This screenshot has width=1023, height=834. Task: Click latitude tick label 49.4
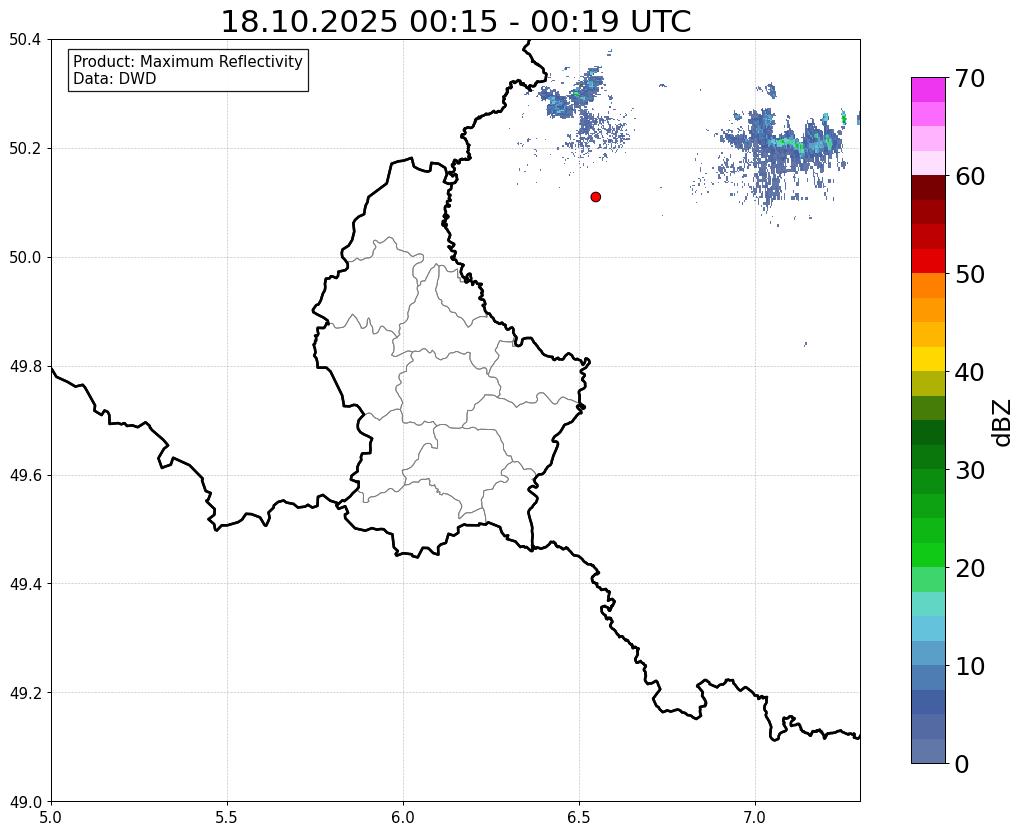[25, 584]
